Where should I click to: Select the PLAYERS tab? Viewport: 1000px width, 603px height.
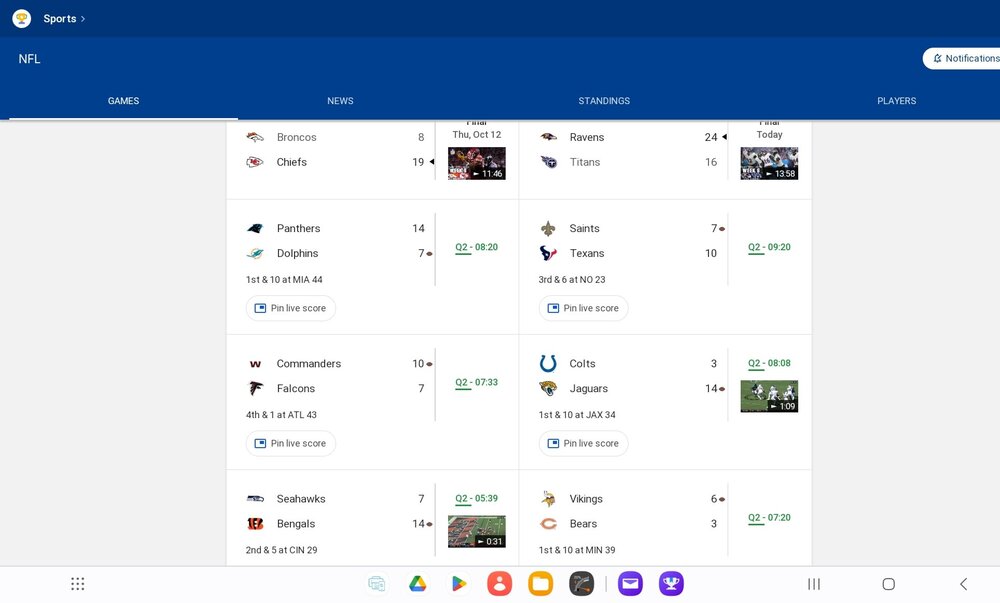896,101
